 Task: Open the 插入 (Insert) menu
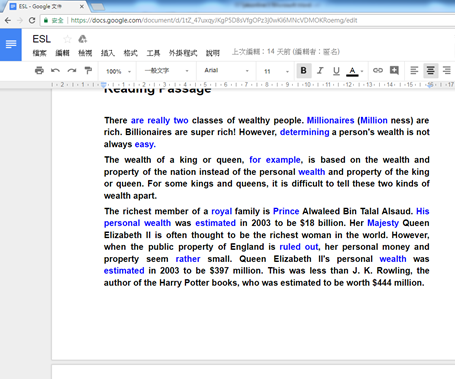point(108,53)
